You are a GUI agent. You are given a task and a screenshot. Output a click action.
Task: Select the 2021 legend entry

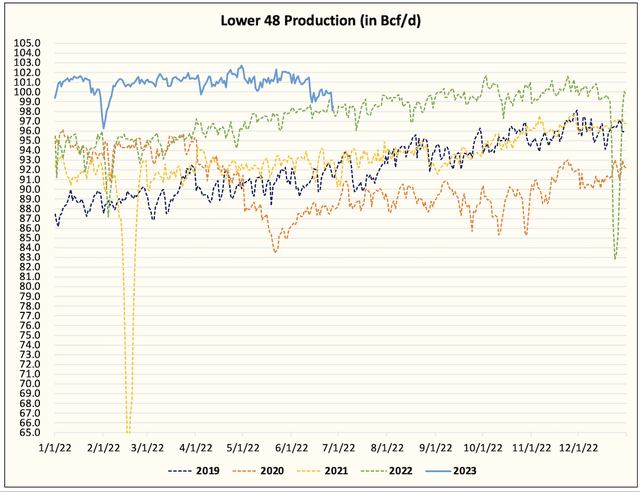coord(322,471)
